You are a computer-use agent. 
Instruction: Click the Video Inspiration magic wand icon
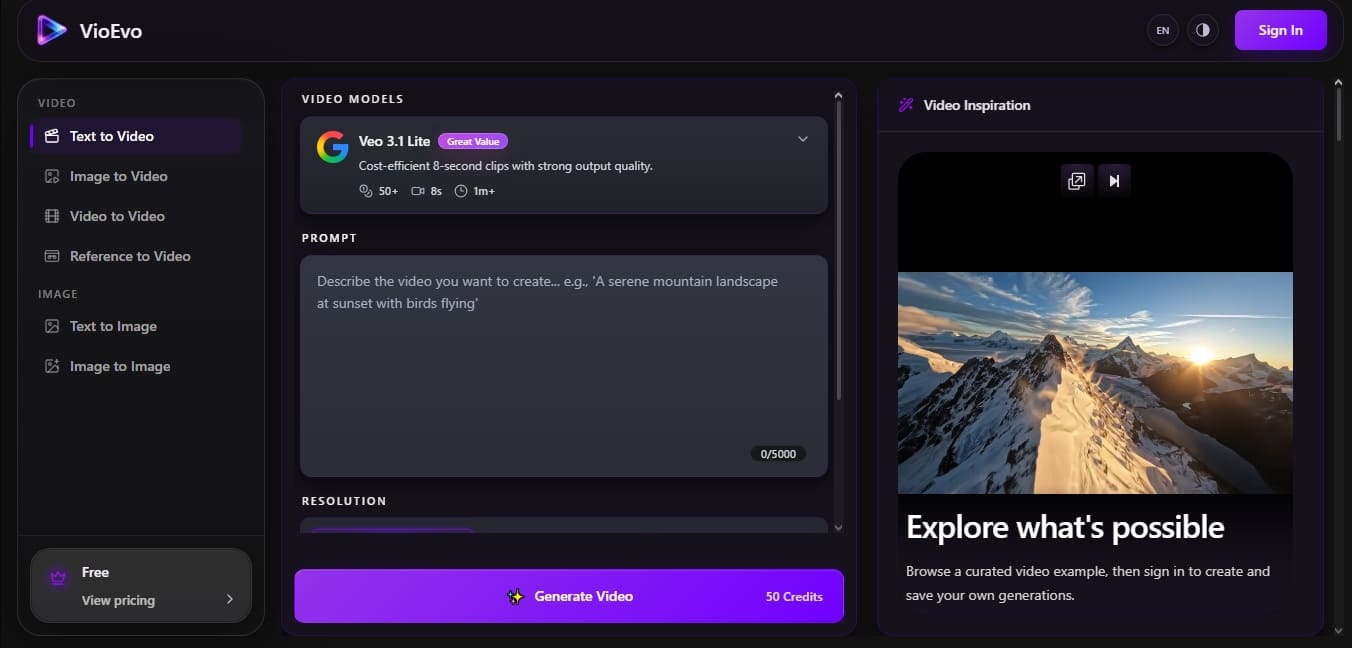(x=906, y=105)
